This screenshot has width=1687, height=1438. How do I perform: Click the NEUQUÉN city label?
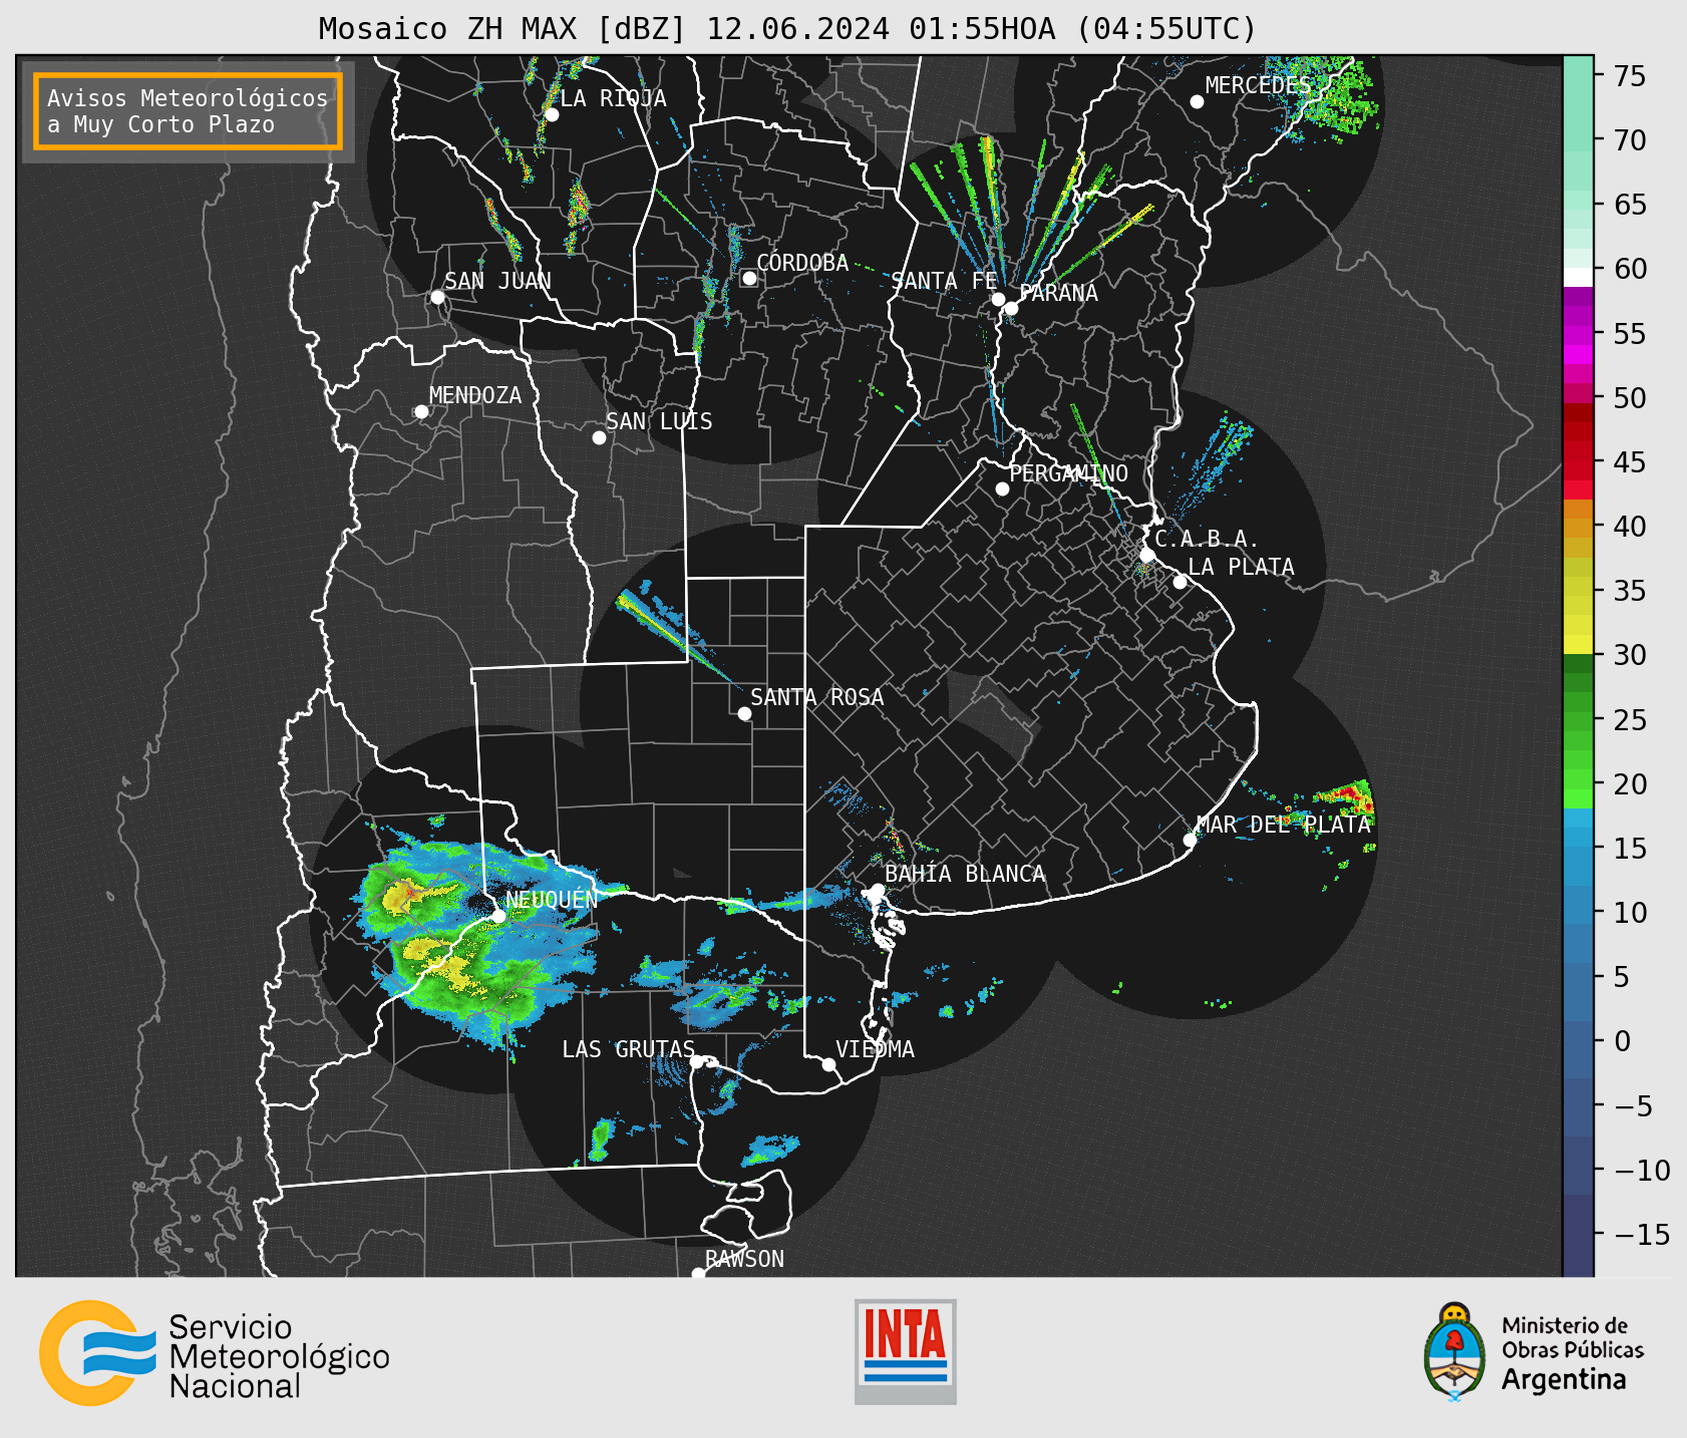(551, 899)
